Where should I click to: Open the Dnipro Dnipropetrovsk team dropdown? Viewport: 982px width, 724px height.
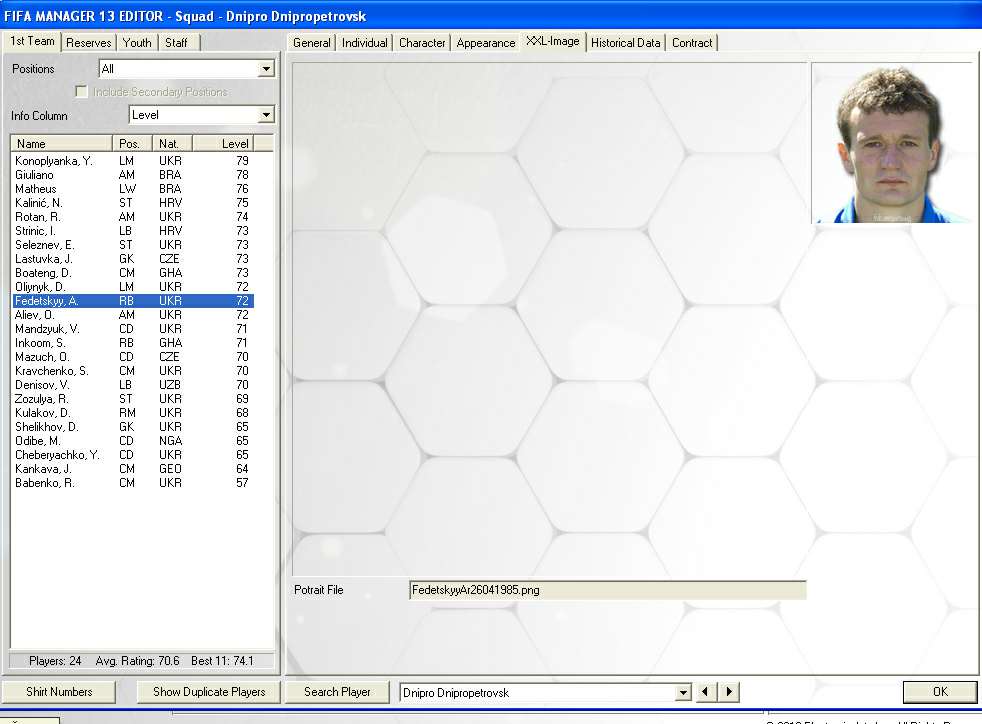(684, 692)
